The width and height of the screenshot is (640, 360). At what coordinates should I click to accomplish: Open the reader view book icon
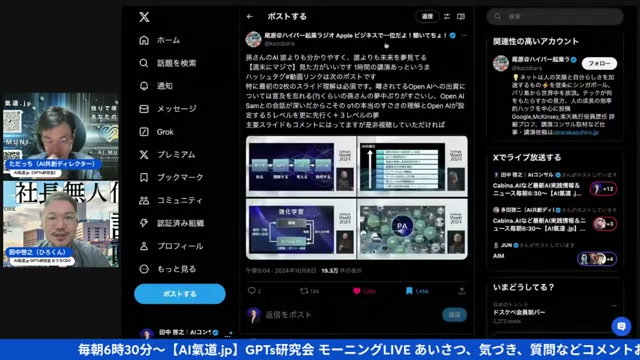461,16
